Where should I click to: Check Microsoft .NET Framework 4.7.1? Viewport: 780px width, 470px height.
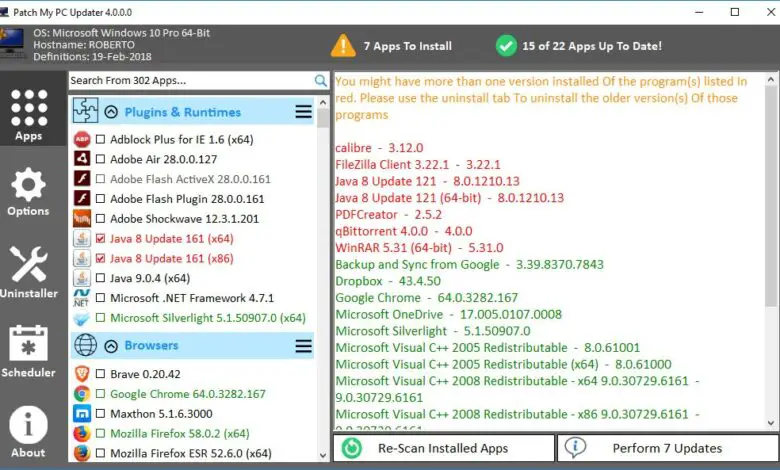(100, 298)
